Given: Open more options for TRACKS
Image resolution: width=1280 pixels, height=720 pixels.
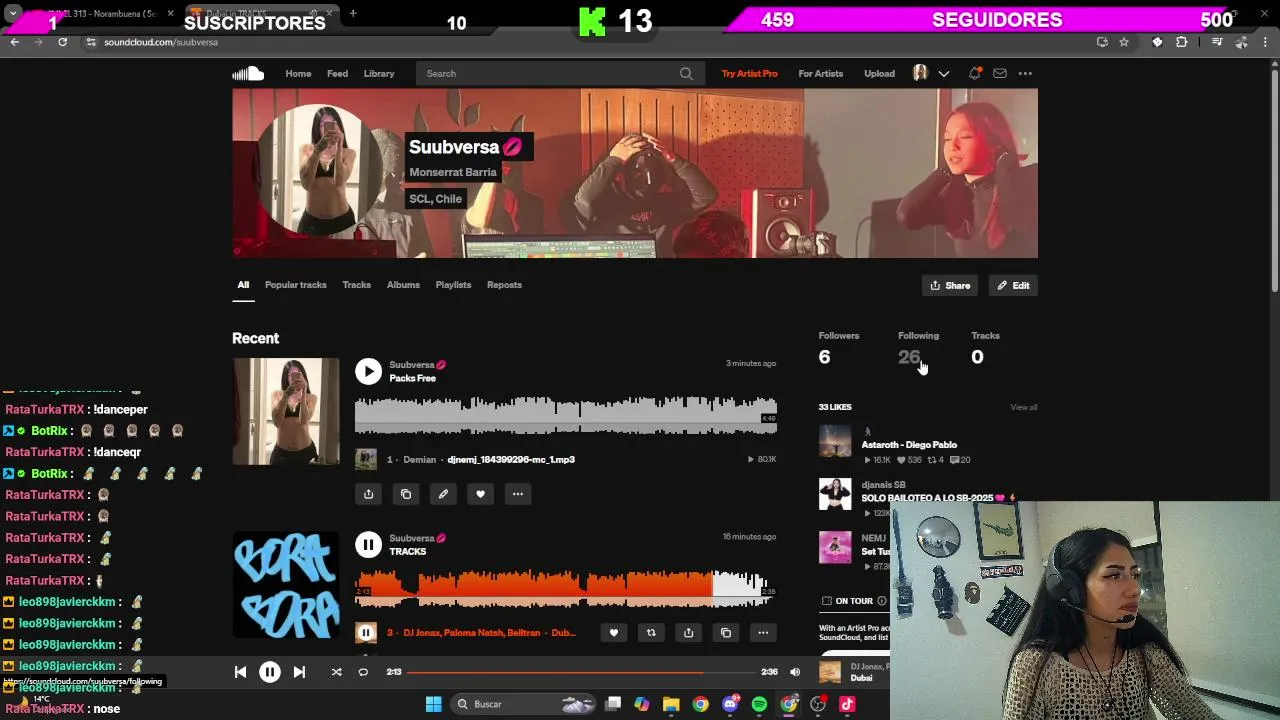Looking at the screenshot, I should click(x=763, y=632).
